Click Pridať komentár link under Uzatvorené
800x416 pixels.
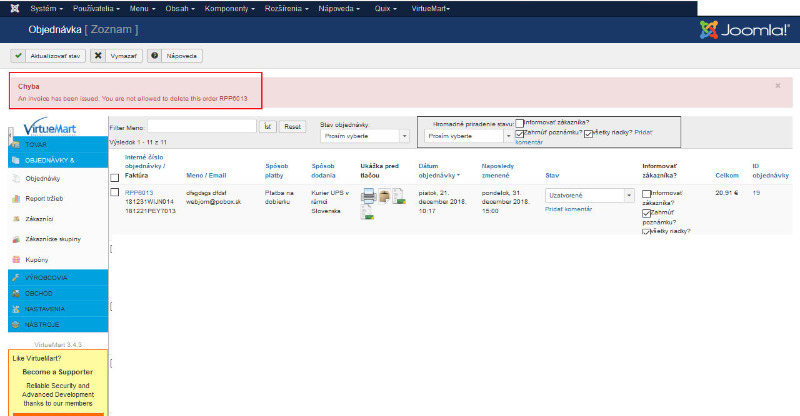coord(568,209)
